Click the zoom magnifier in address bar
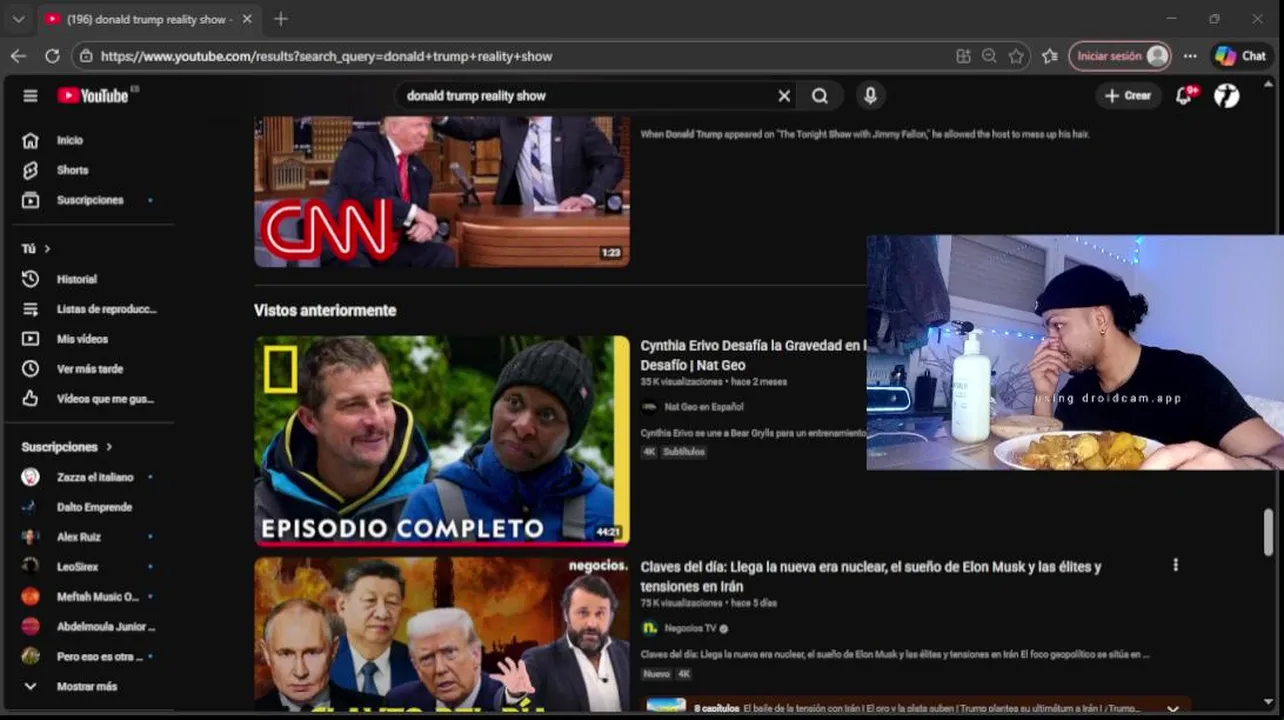The width and height of the screenshot is (1284, 720). click(x=989, y=56)
